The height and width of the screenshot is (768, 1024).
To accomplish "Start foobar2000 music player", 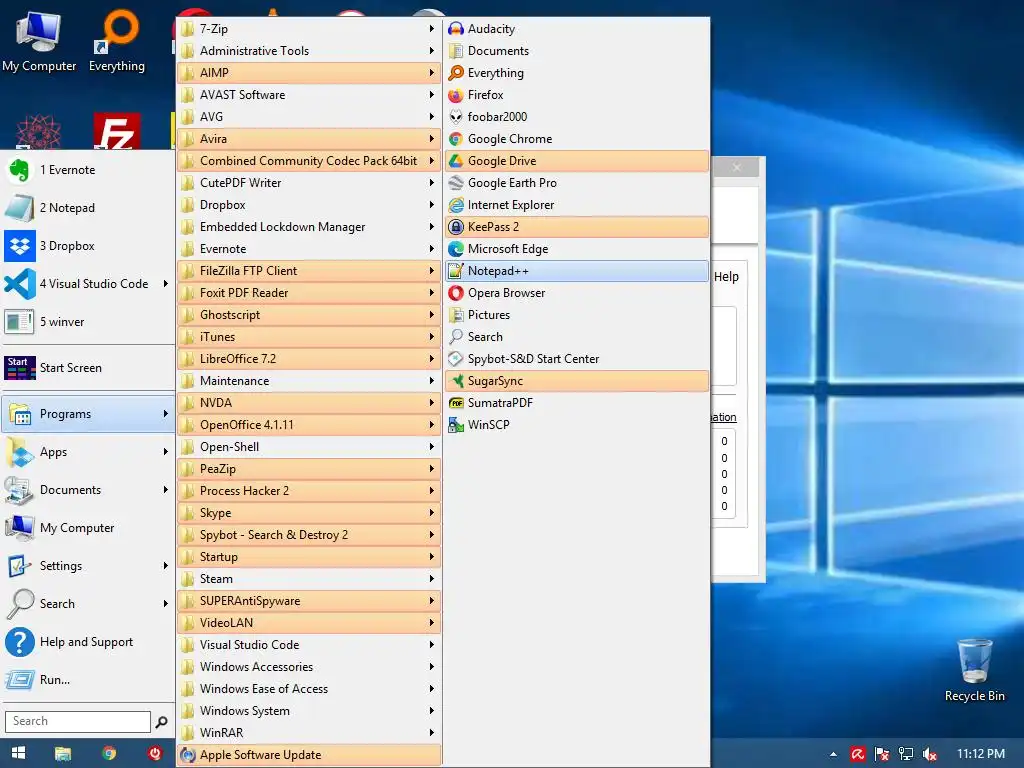I will tap(577, 117).
